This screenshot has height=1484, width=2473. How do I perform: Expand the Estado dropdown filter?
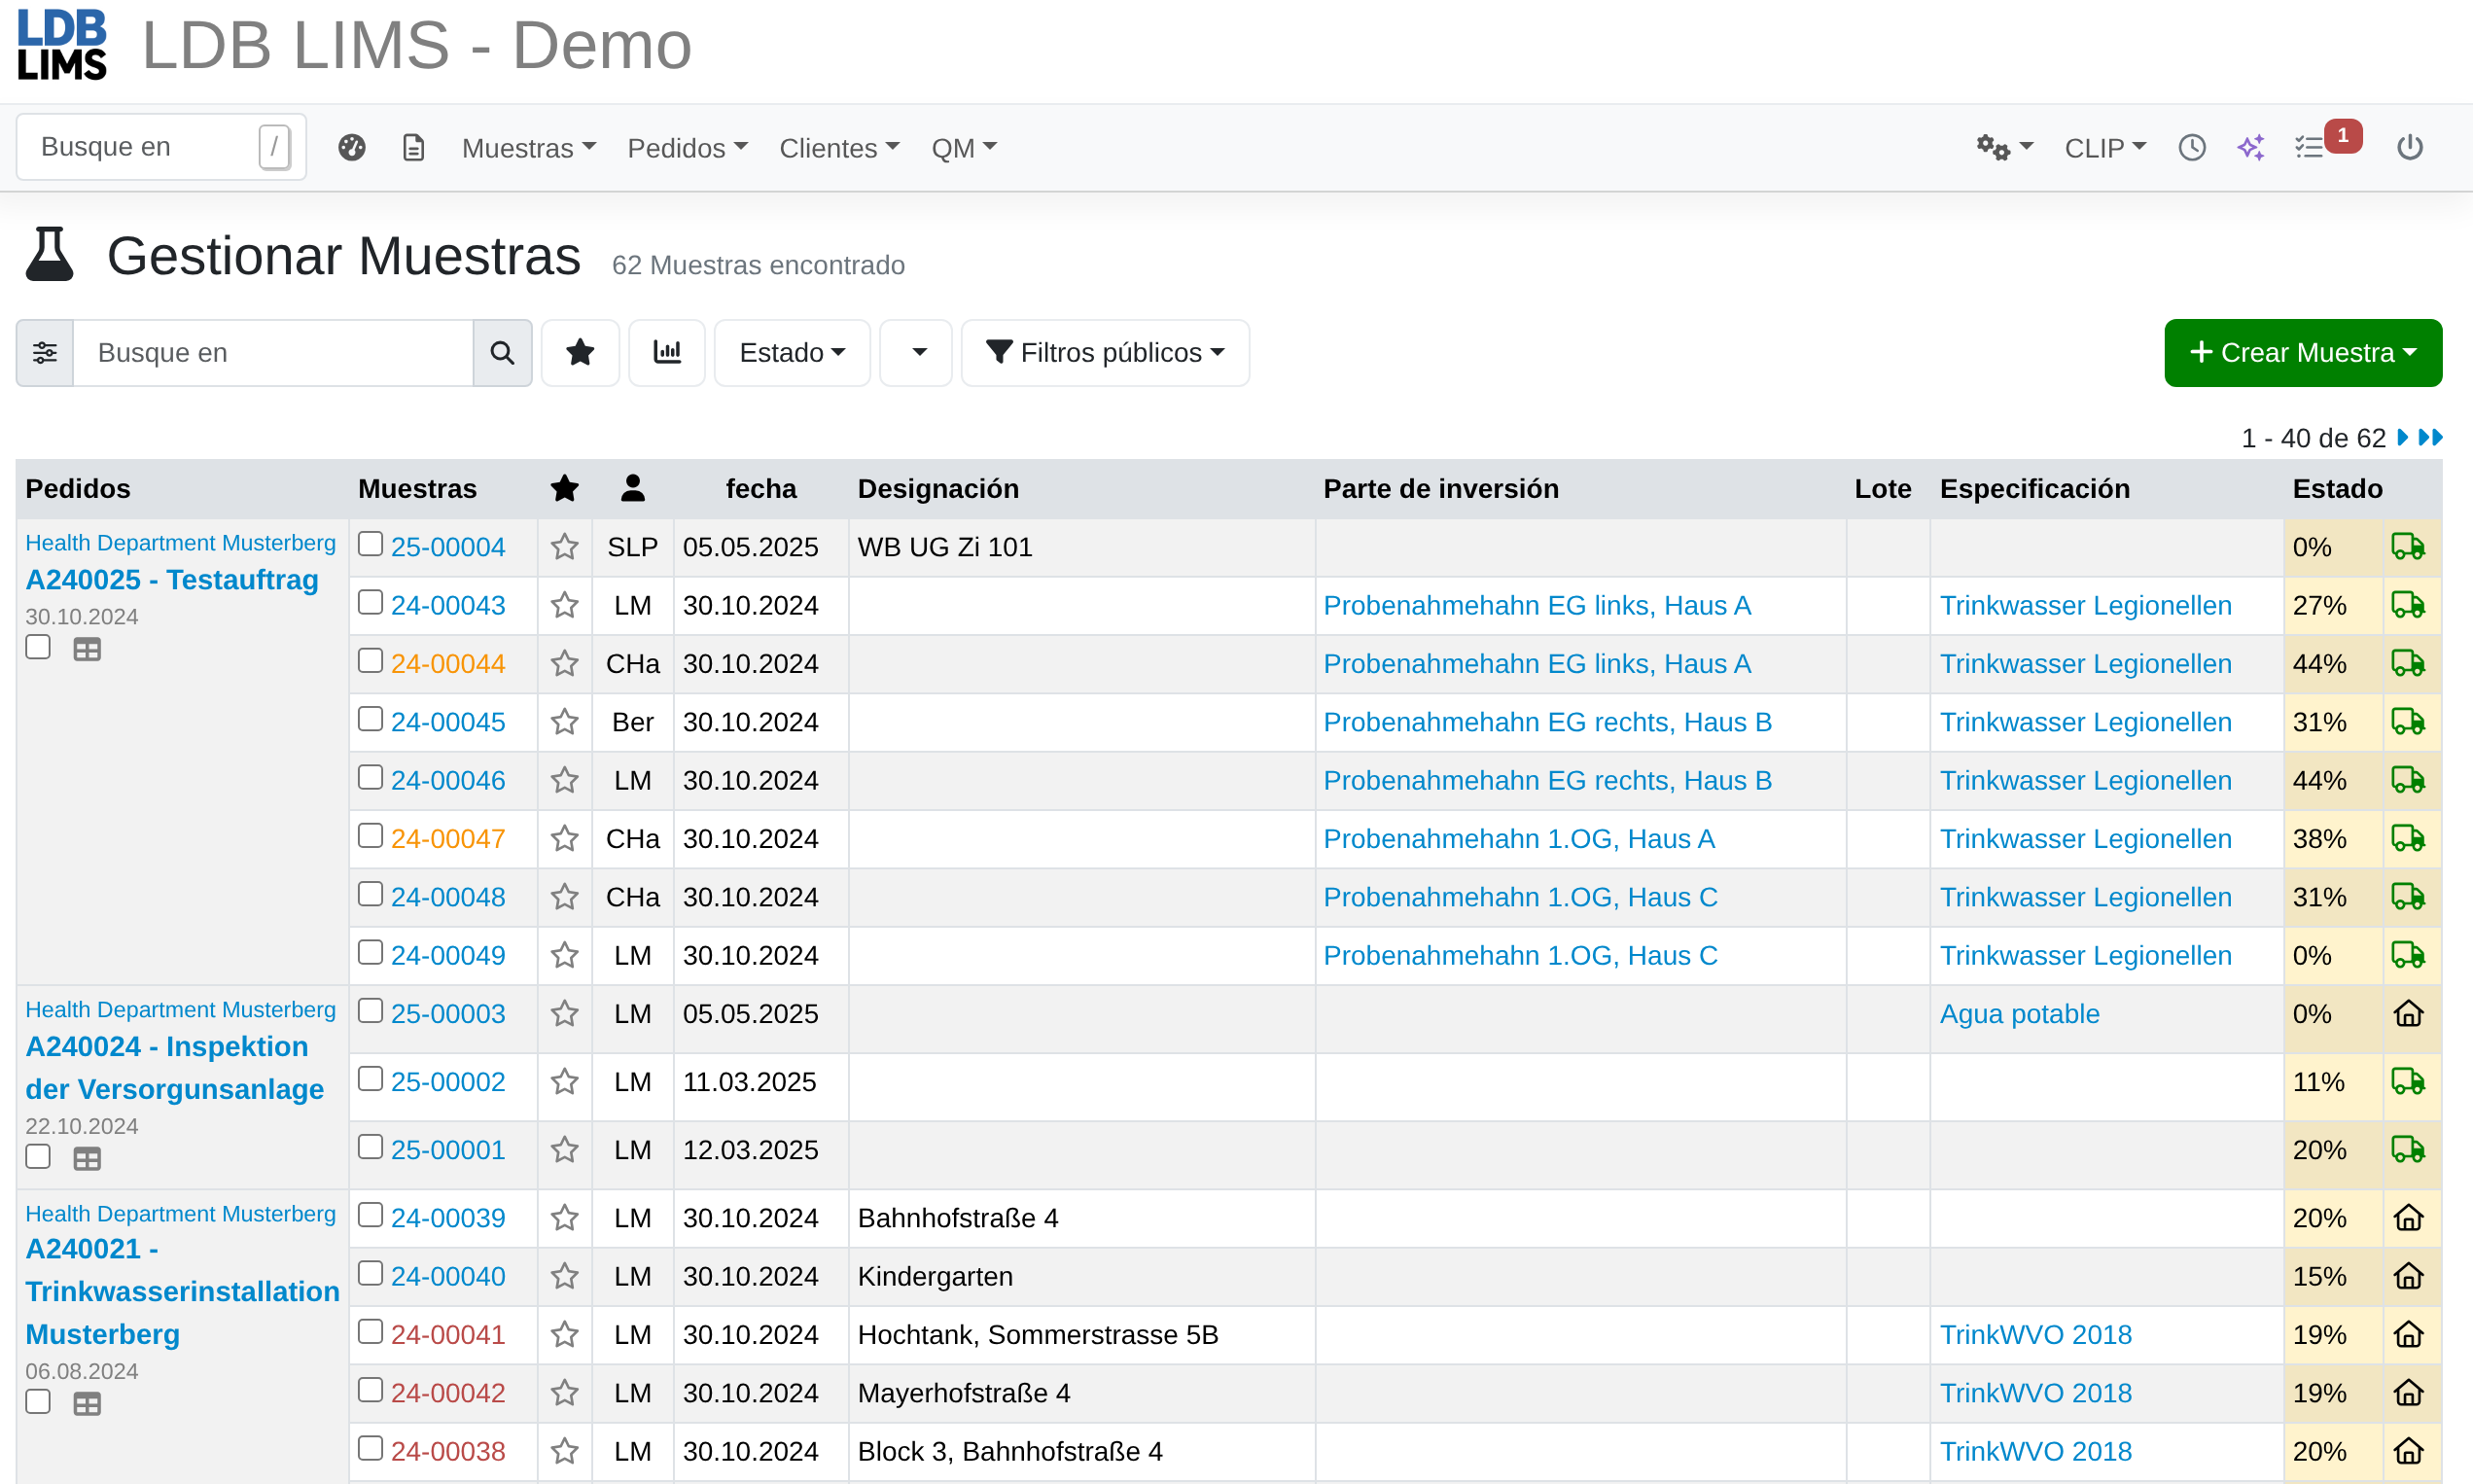(792, 353)
